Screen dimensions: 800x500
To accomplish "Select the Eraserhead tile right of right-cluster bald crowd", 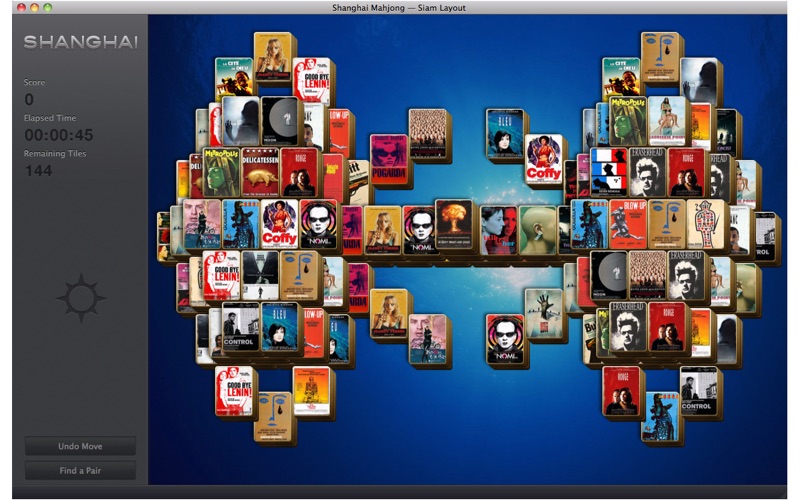I will pyautogui.click(x=686, y=276).
